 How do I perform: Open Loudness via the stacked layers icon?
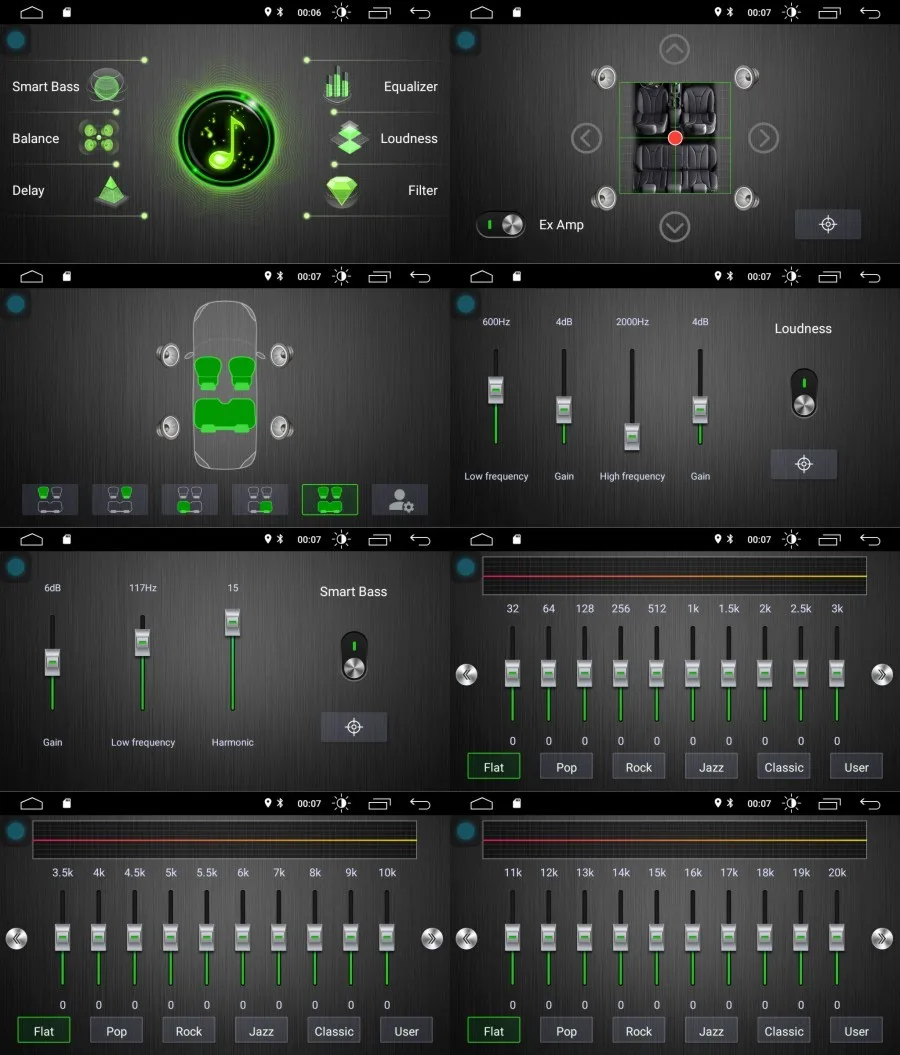(349, 137)
